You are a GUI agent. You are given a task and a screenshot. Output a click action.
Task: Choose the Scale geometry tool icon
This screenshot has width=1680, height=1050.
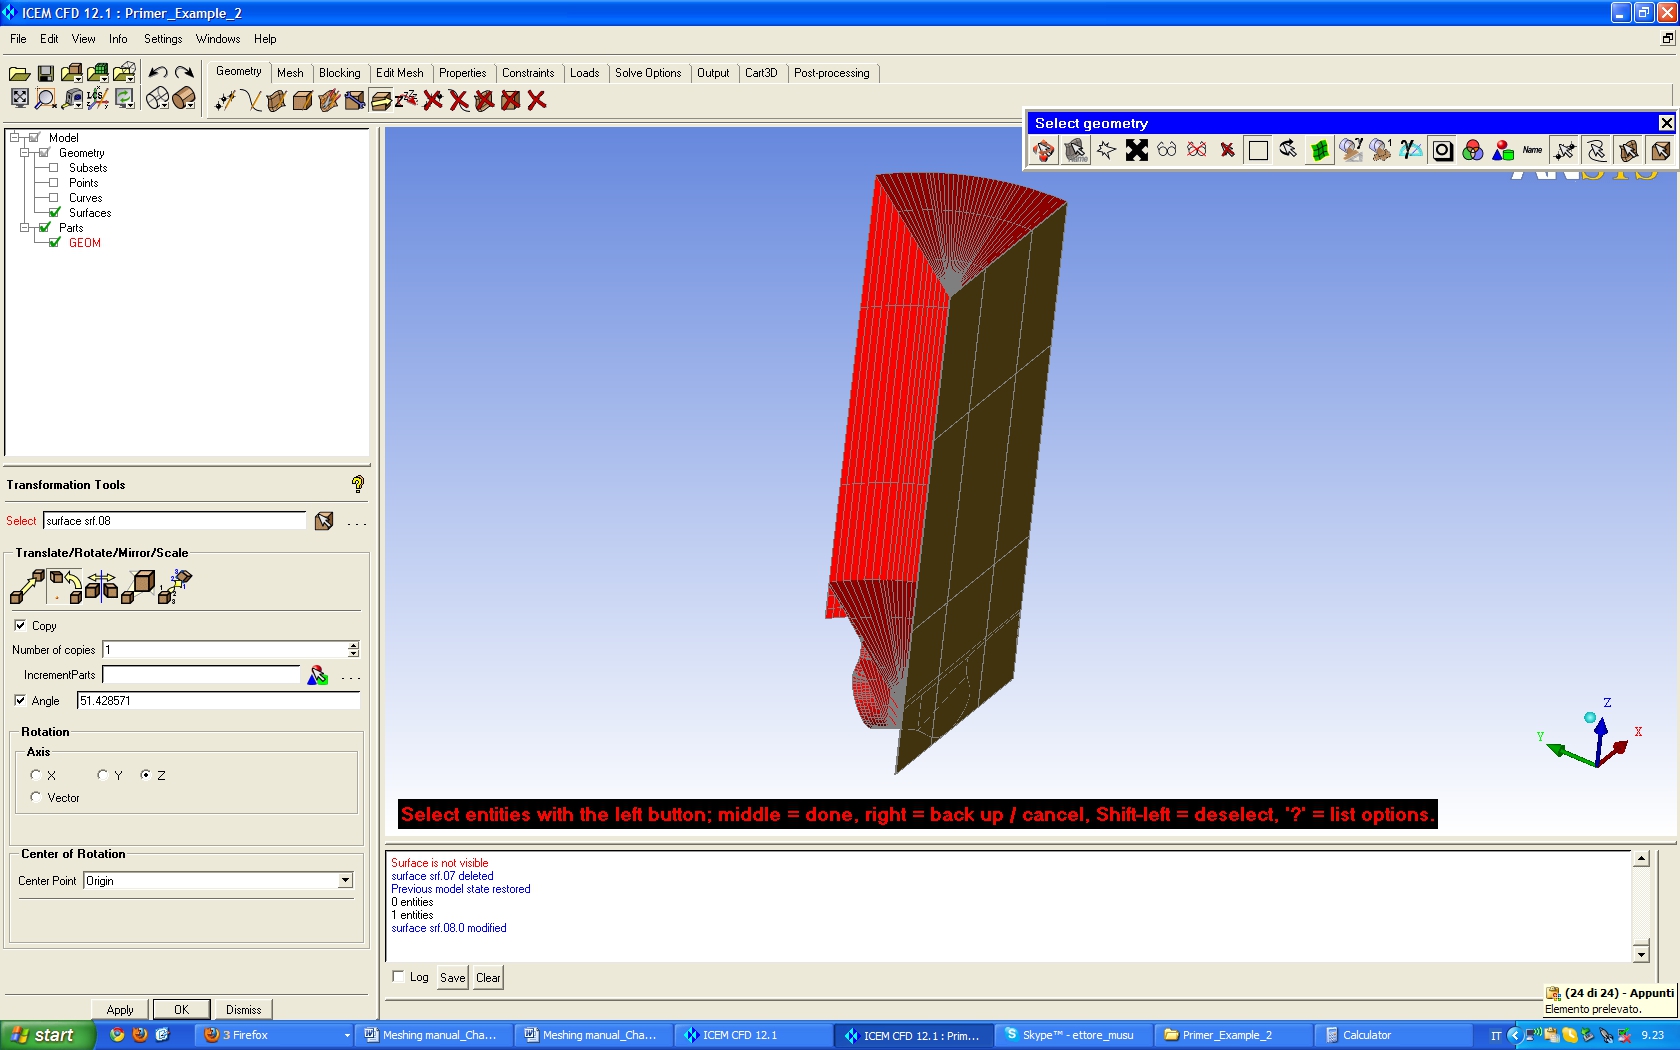[x=138, y=586]
